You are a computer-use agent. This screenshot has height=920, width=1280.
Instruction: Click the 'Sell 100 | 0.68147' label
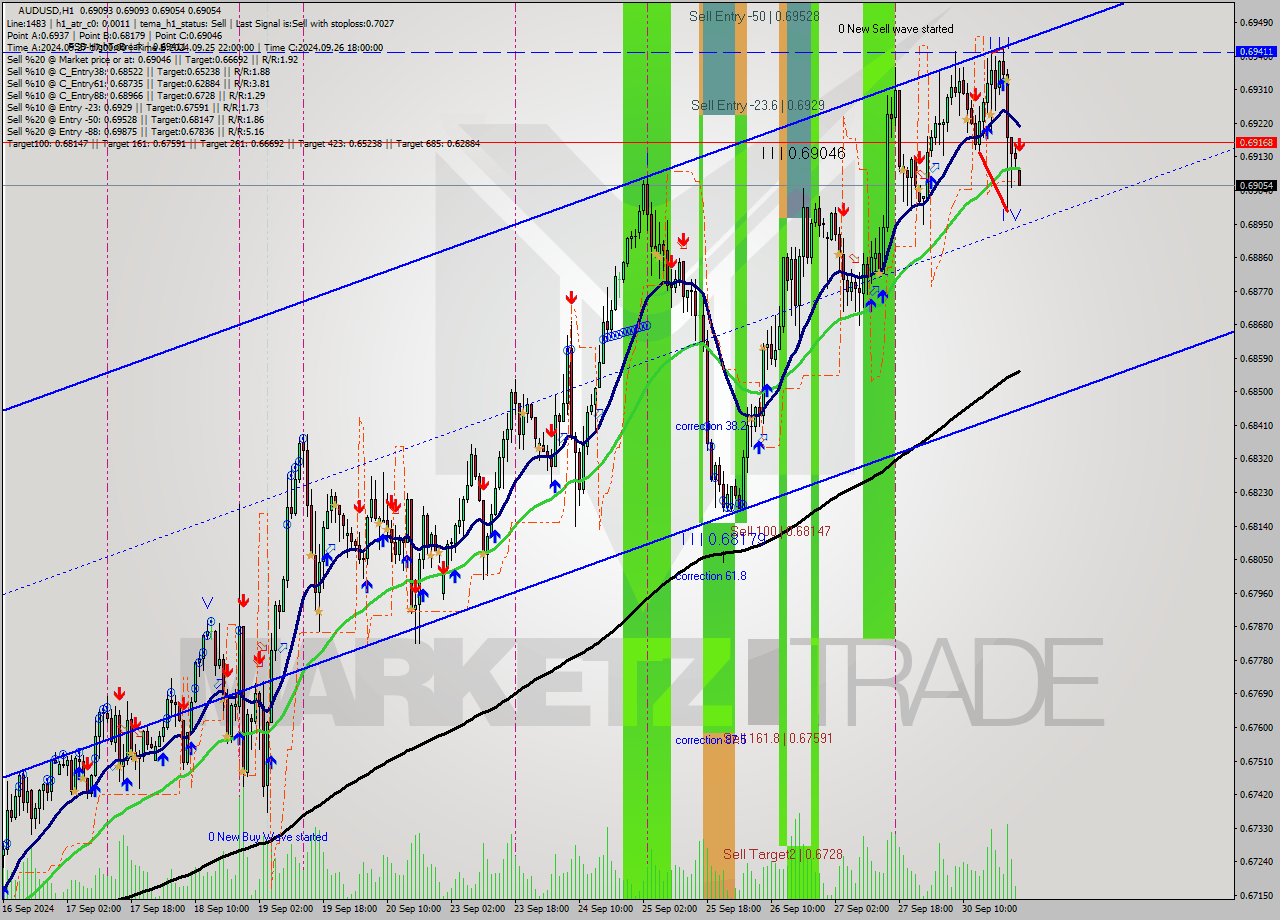tap(781, 531)
